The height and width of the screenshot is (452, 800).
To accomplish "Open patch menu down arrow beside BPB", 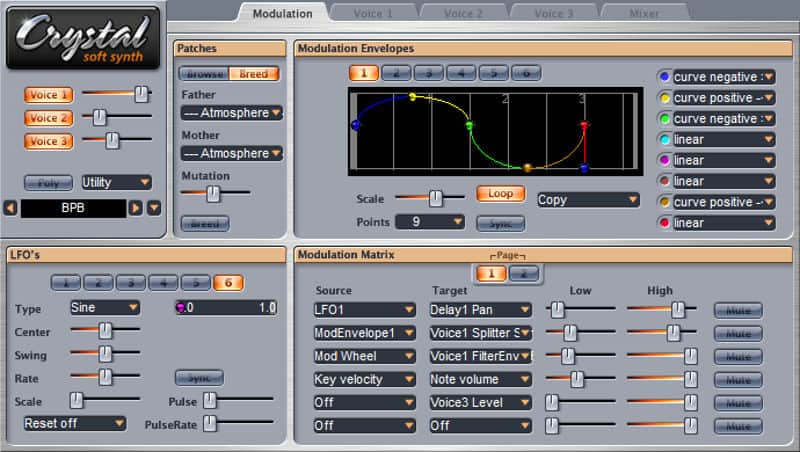I will pyautogui.click(x=154, y=208).
